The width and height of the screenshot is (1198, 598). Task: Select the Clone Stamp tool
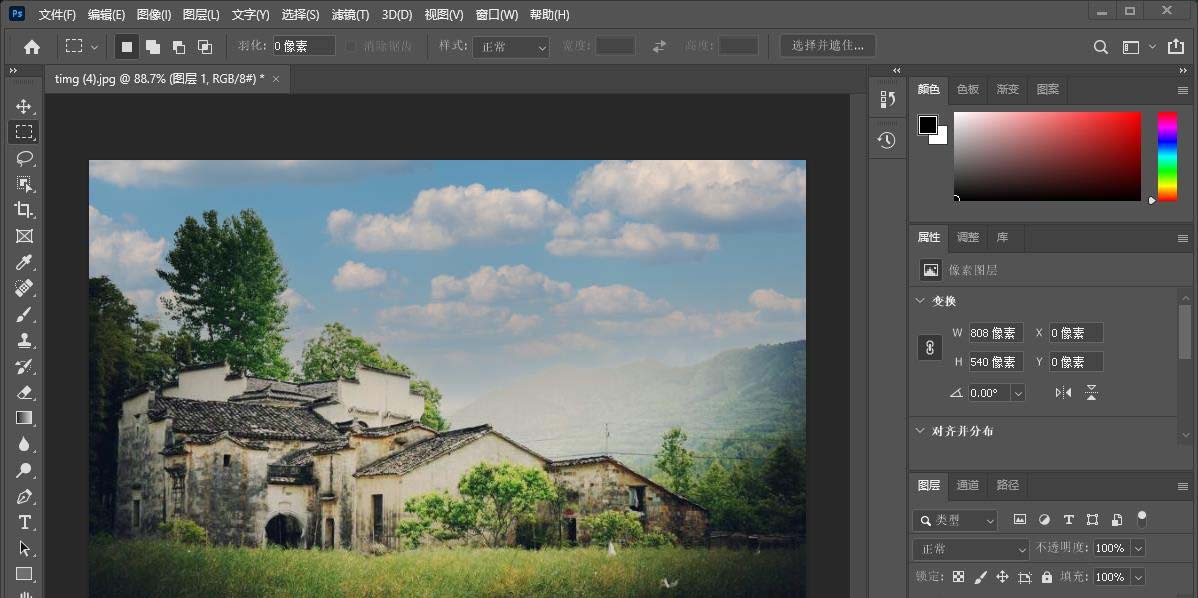(24, 340)
